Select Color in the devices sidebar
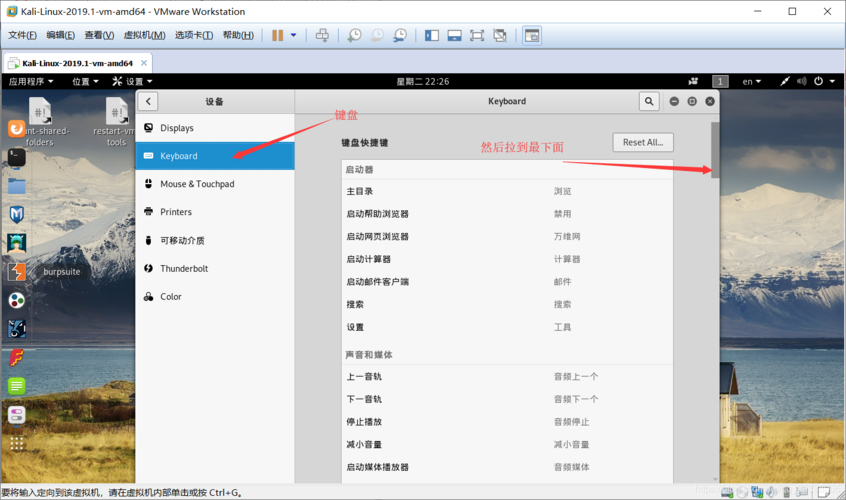This screenshot has height=500, width=846. (215, 296)
